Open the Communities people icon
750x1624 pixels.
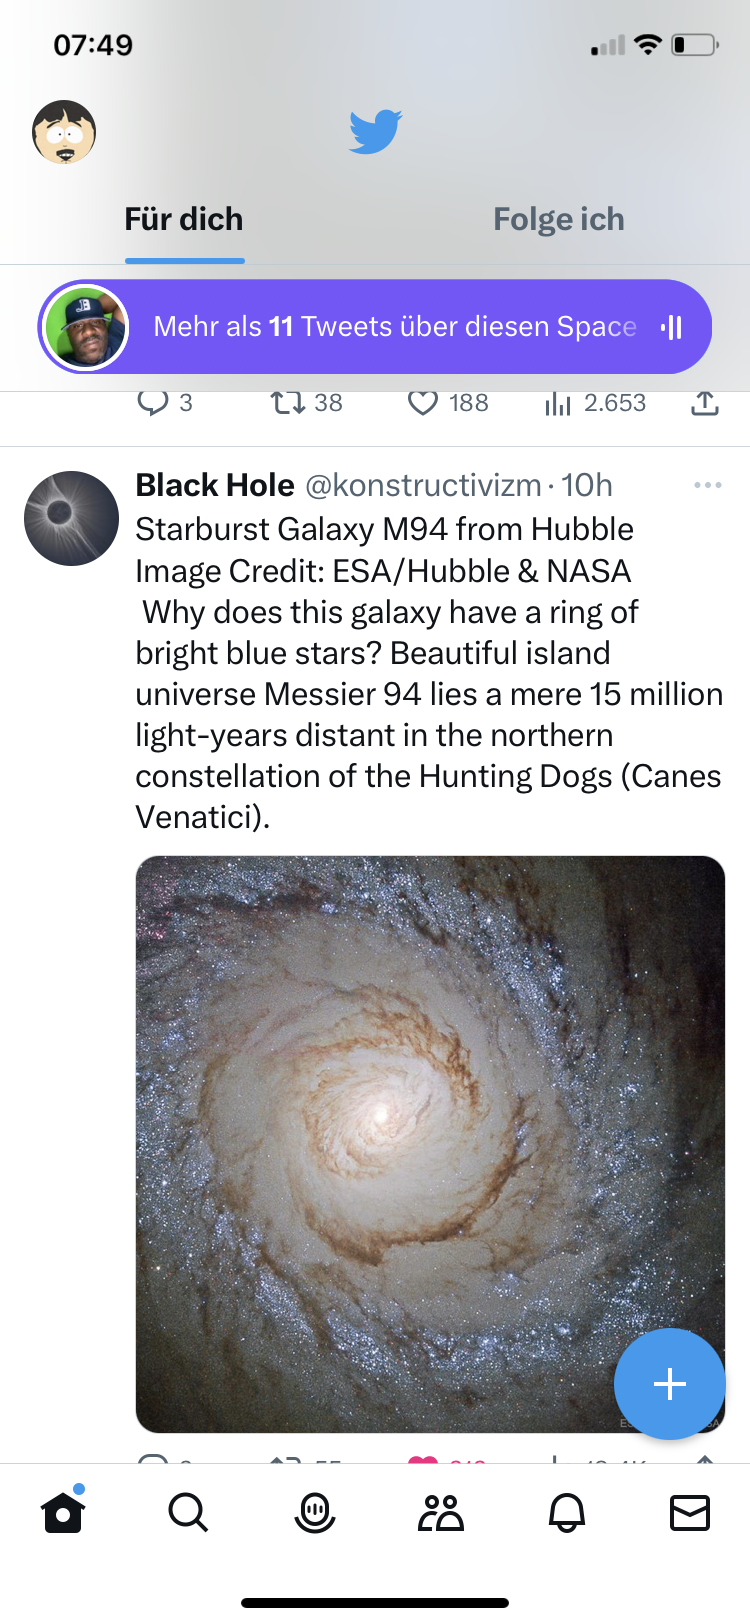coord(440,1513)
